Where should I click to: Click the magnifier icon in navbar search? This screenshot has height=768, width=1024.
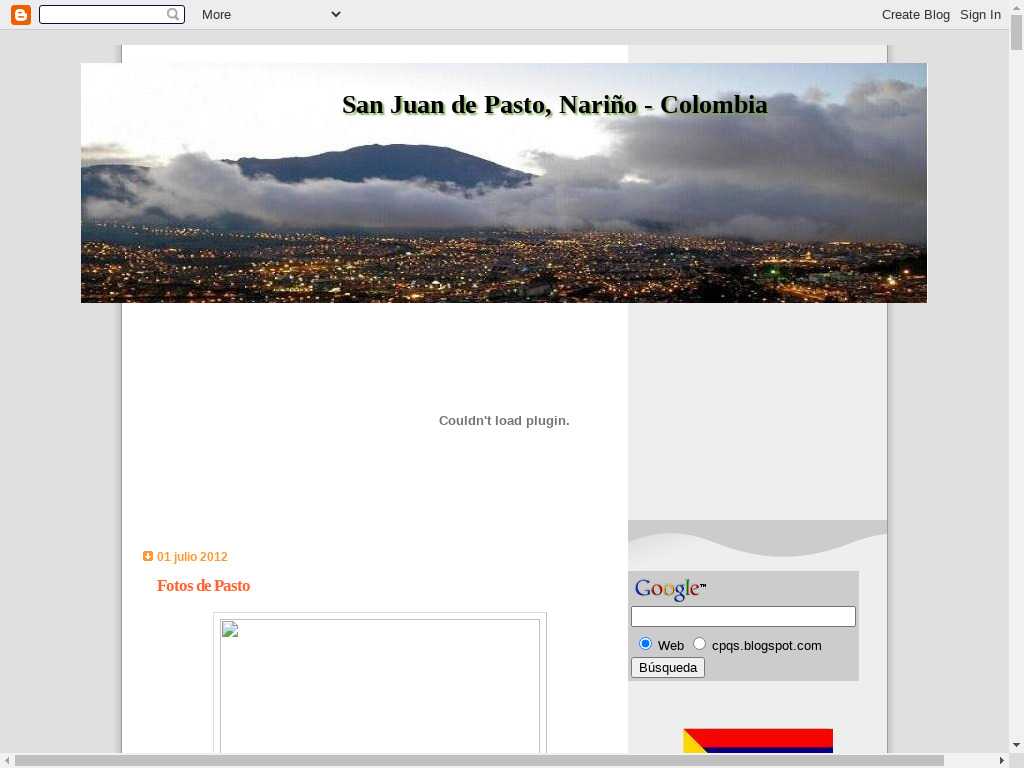point(174,14)
